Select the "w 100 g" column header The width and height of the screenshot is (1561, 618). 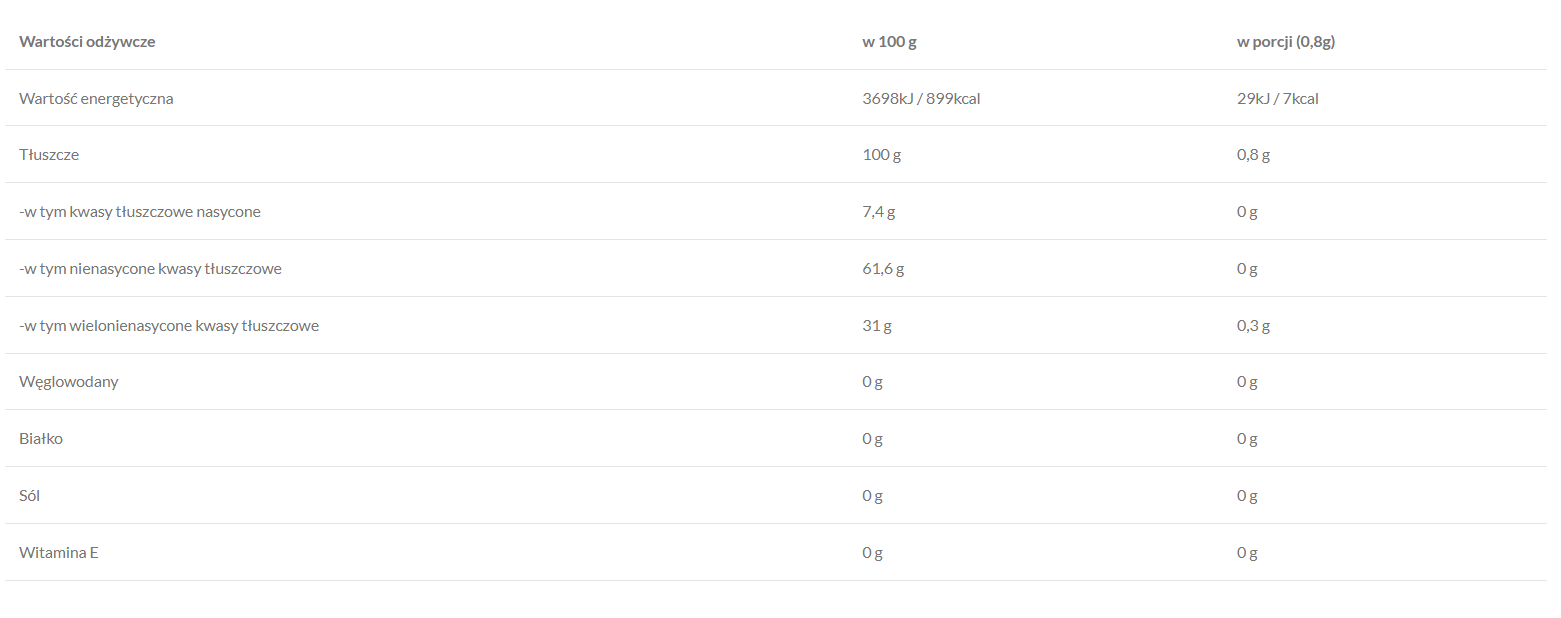coord(889,42)
